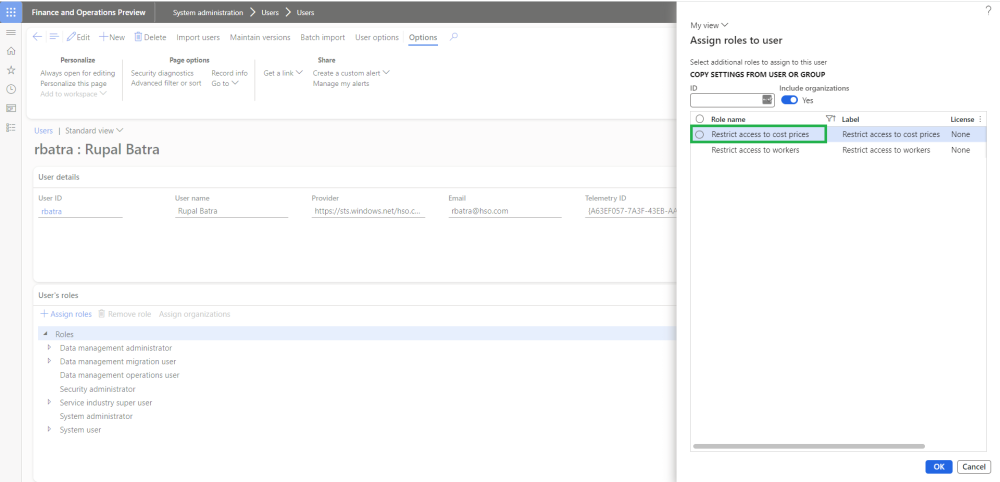Viewport: 1000px width, 482px height.
Task: Select Restrict access to workers role name
Action: coord(755,150)
